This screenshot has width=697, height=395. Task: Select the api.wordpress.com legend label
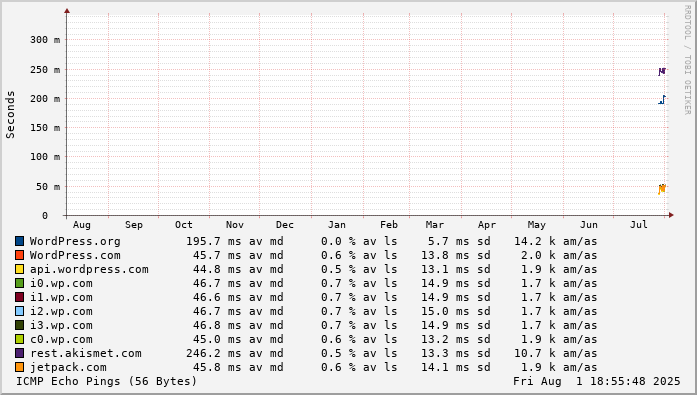tap(89, 269)
